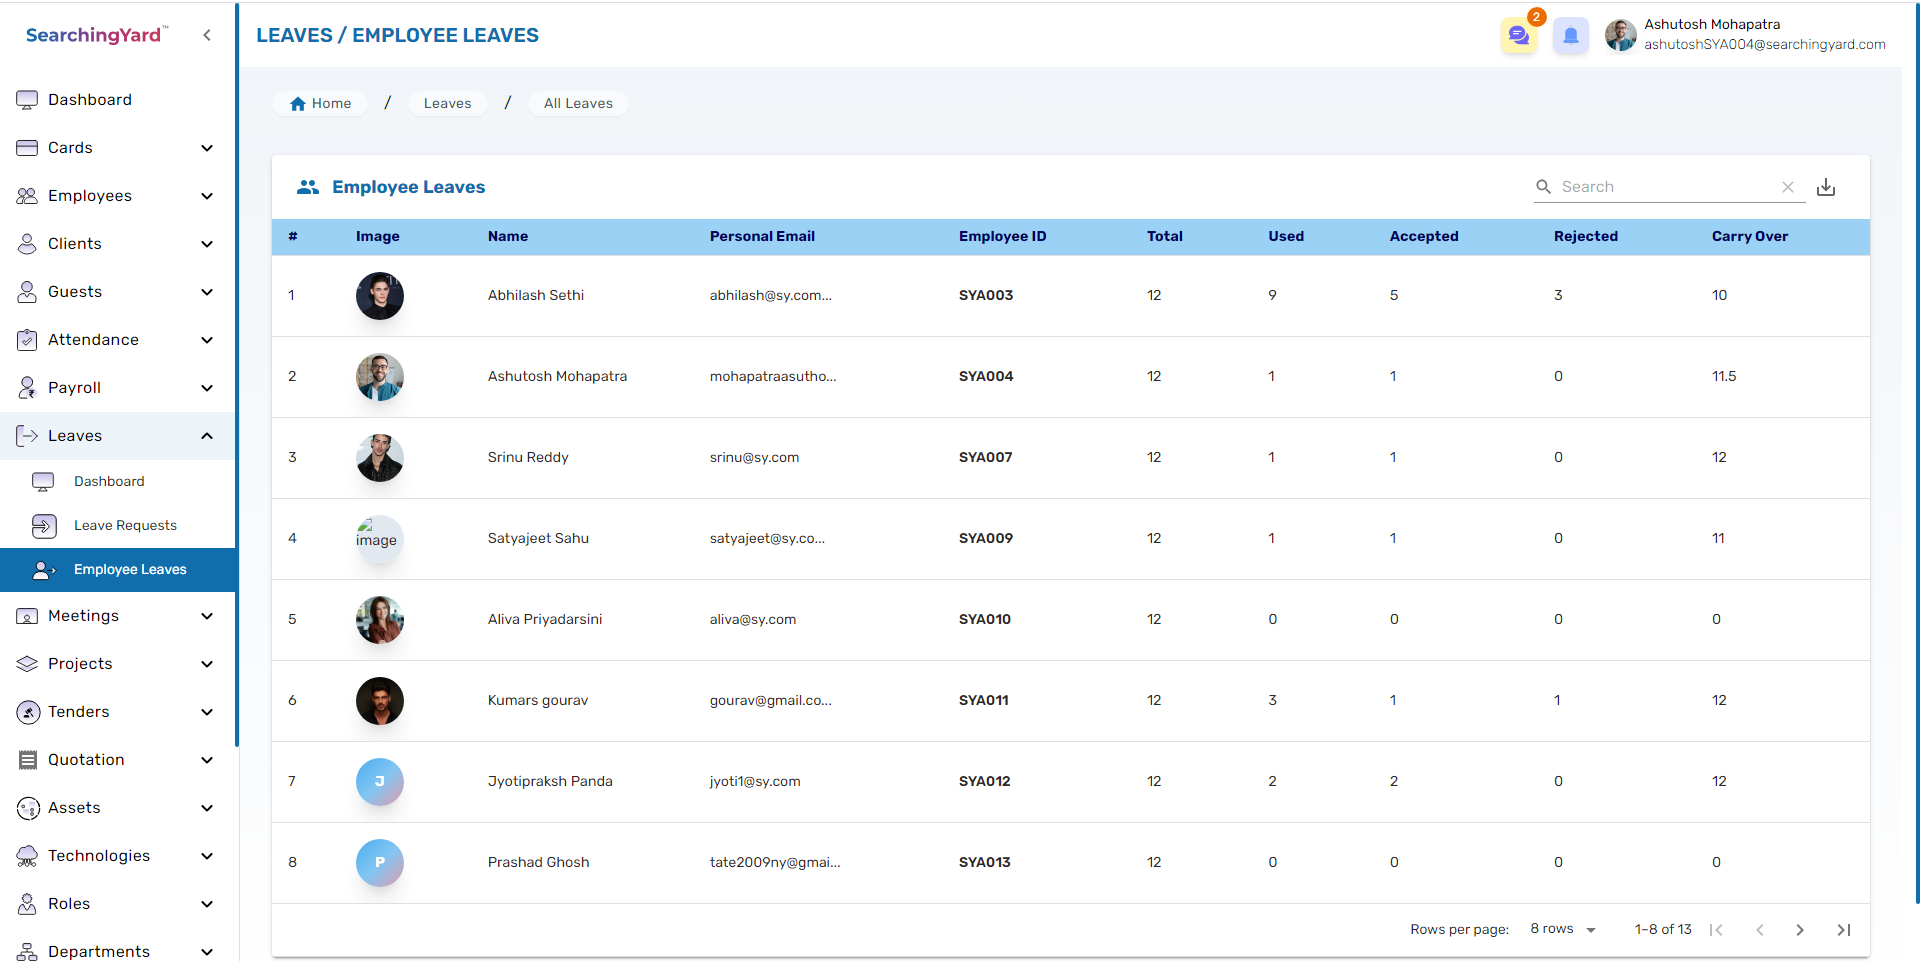The image size is (1920, 961).
Task: Click Prashad Ghosh's P avatar
Action: coord(380,863)
